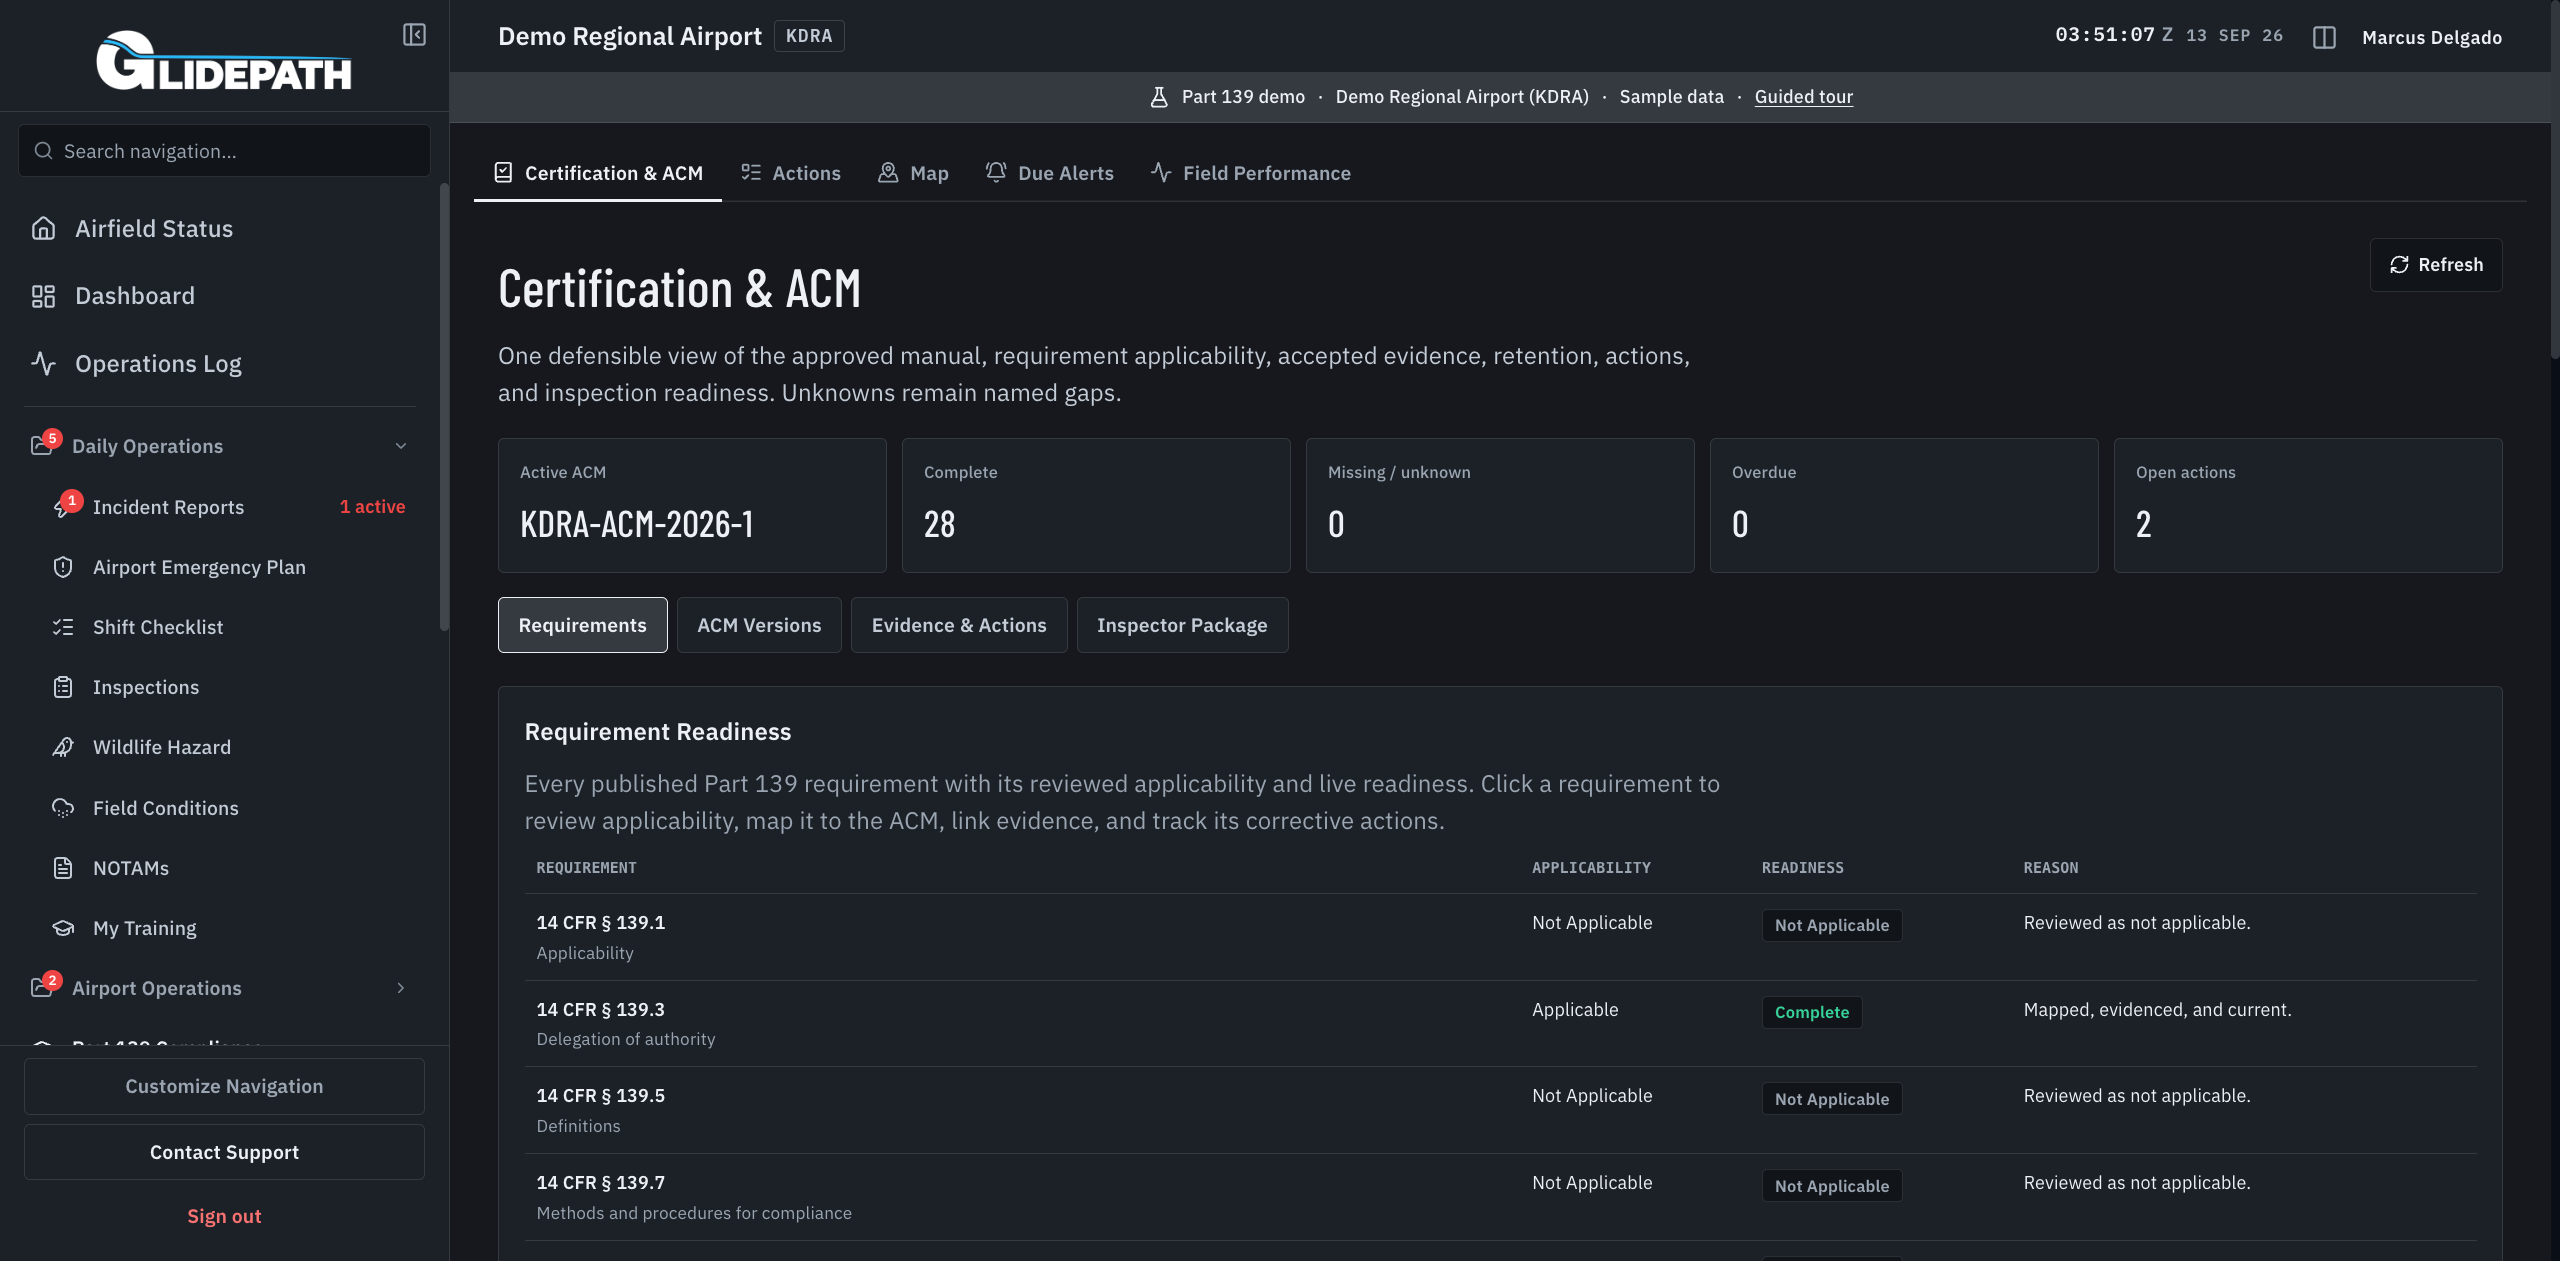Collapse the sidebar with the panel icon
Image resolution: width=2560 pixels, height=1261 pixels.
tap(414, 35)
